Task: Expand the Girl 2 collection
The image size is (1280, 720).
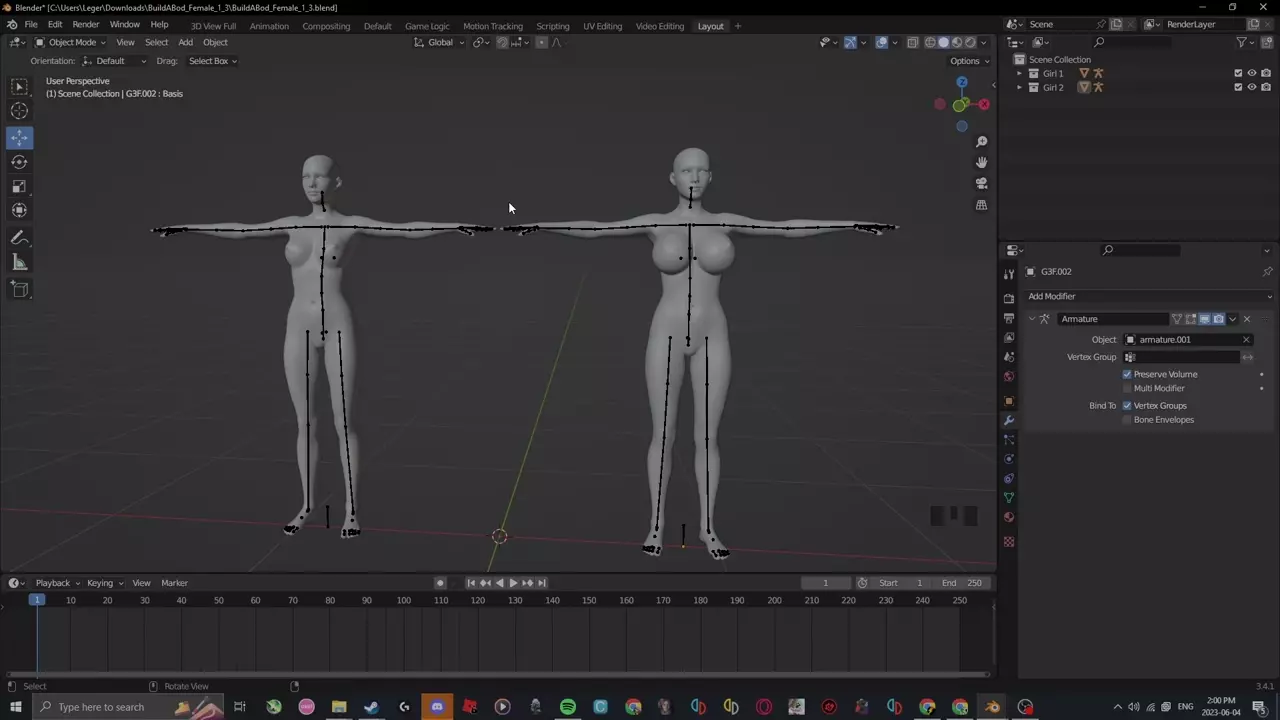Action: [1019, 87]
